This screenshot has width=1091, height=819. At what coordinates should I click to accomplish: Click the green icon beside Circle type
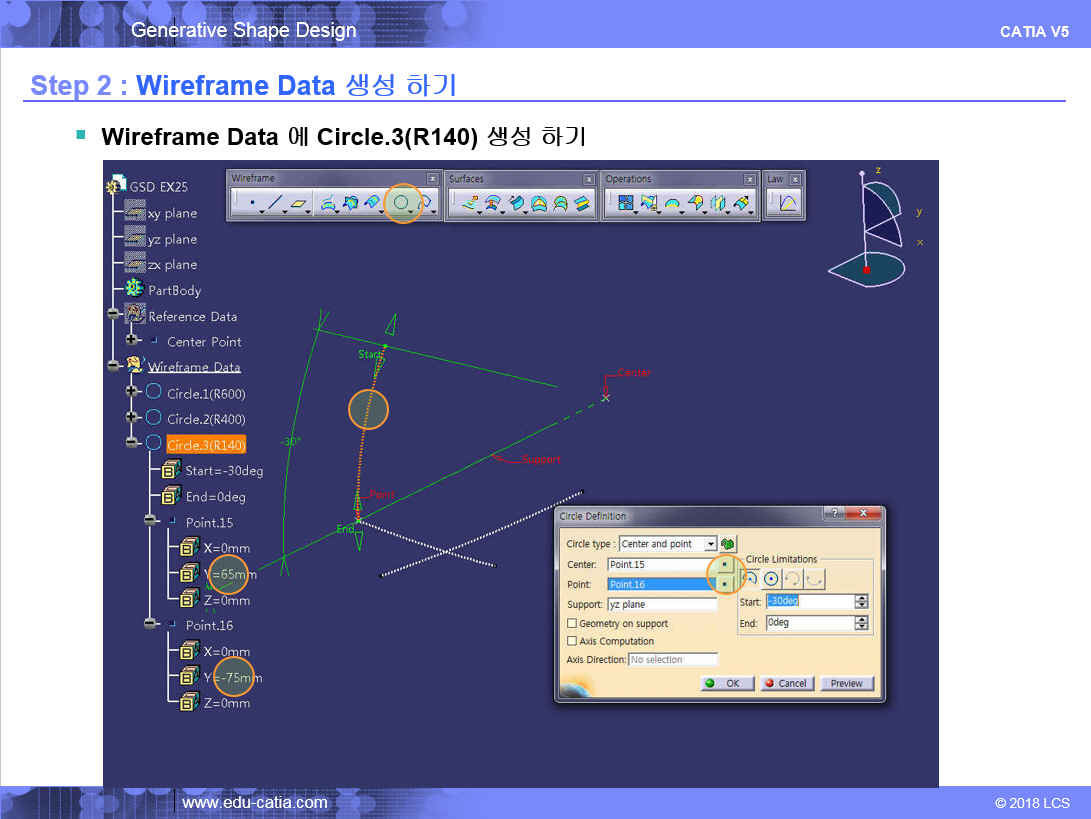click(728, 544)
